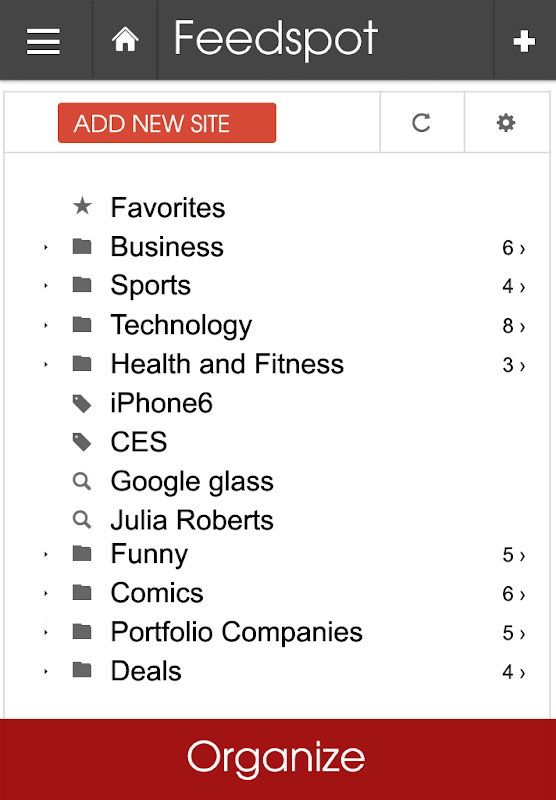The height and width of the screenshot is (800, 556).
Task: Open Sports unread count chevron
Action: tap(514, 286)
